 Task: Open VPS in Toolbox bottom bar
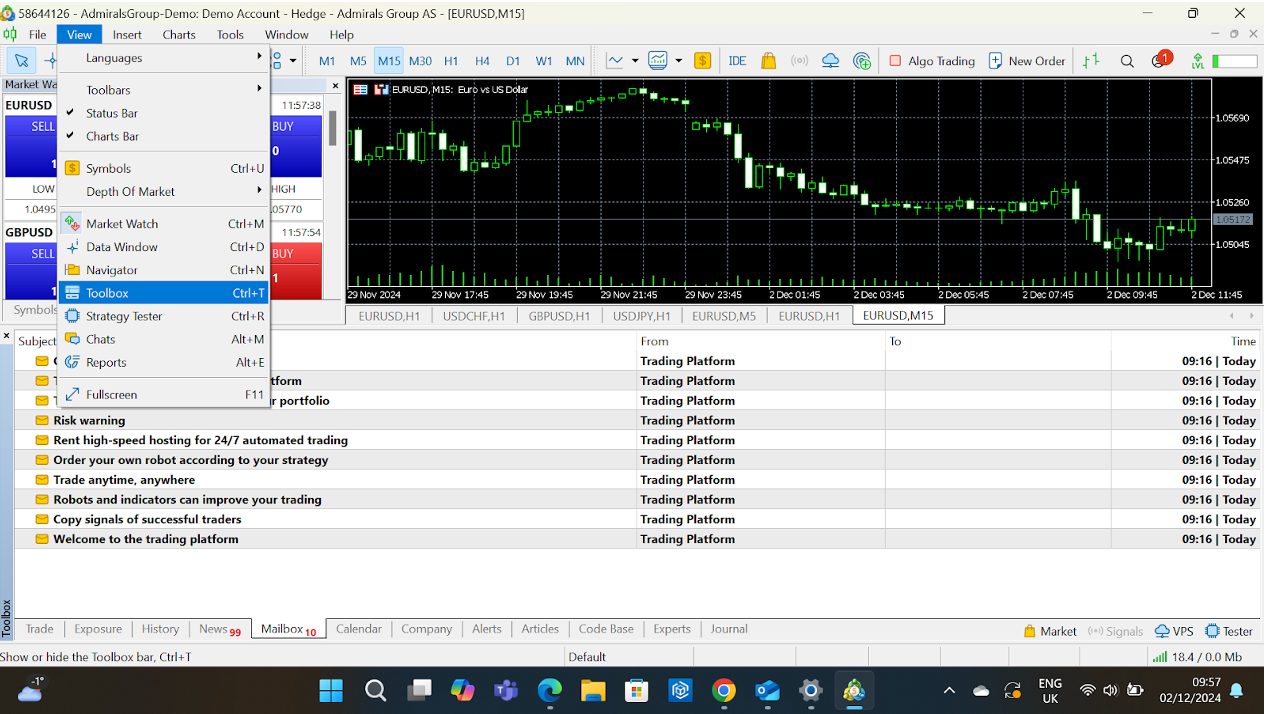pos(1174,631)
